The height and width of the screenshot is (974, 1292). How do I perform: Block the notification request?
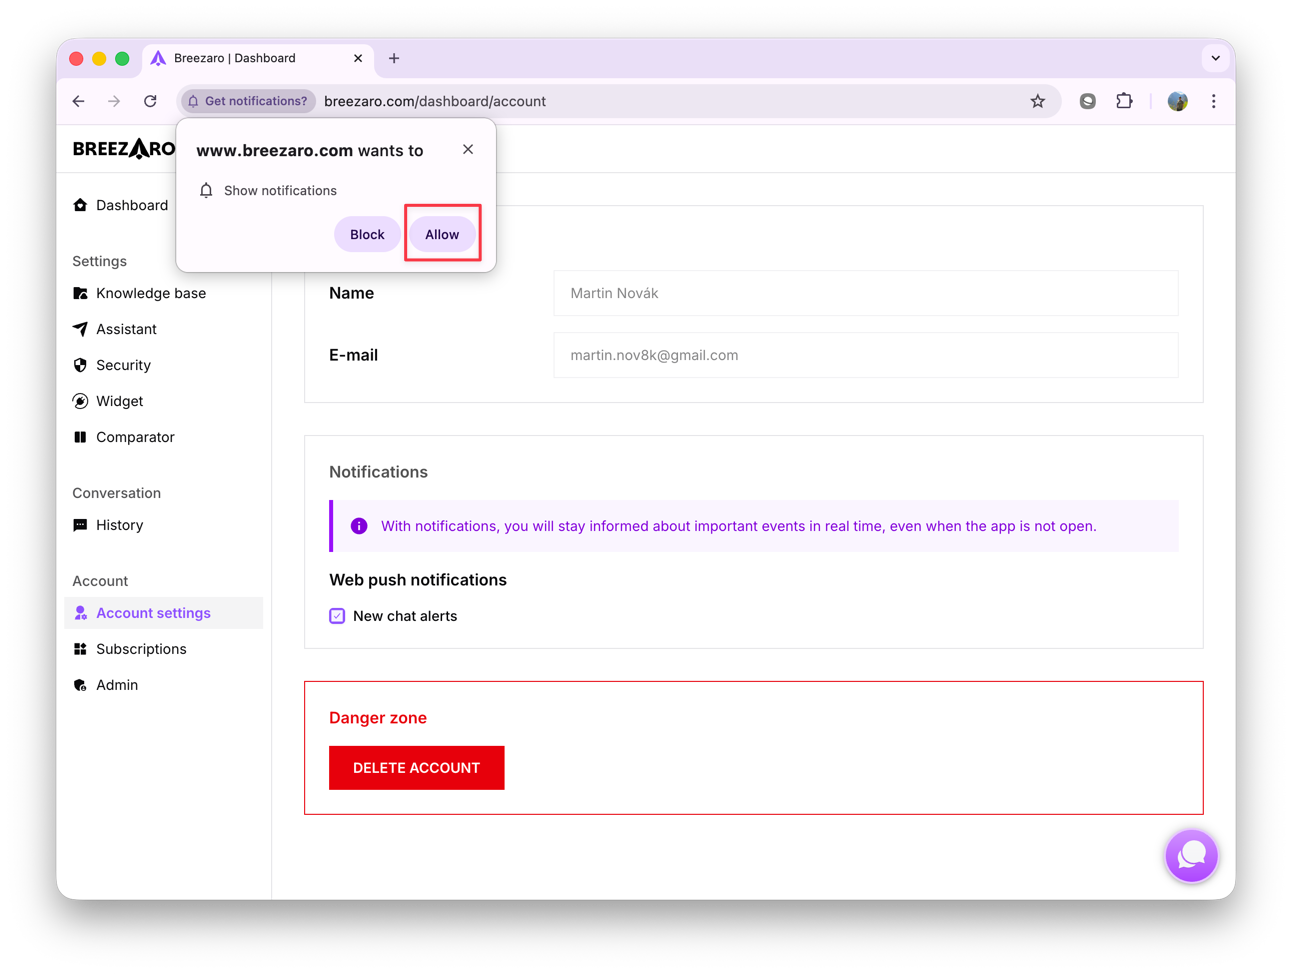coord(367,234)
